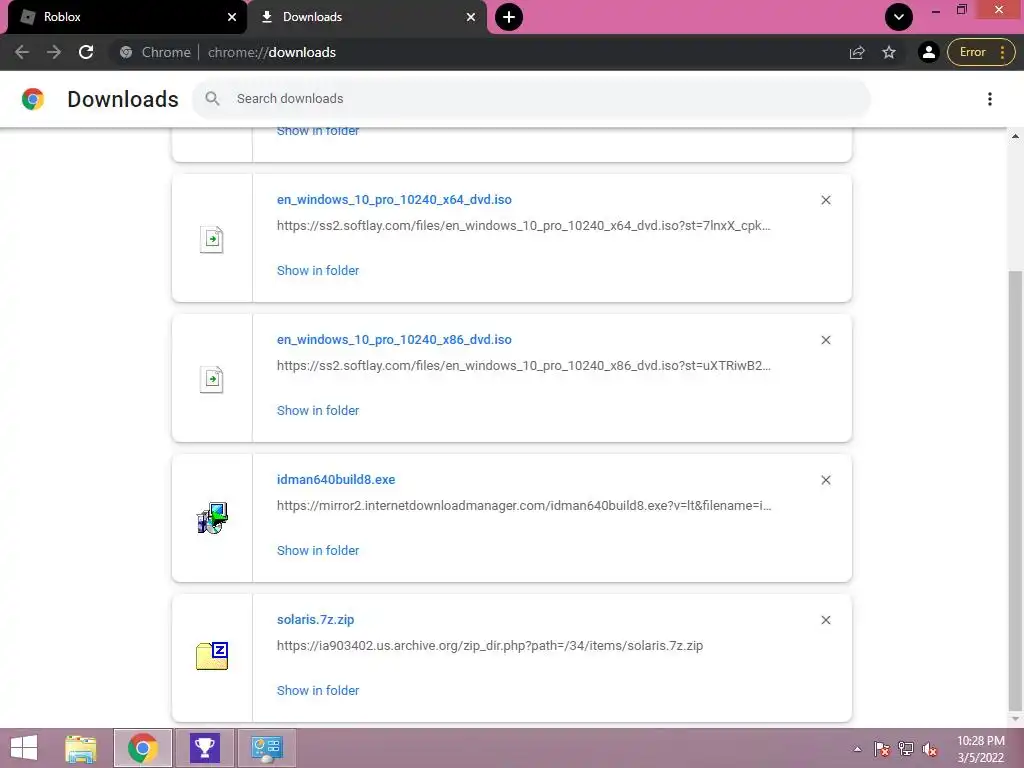The height and width of the screenshot is (768, 1024).
Task: Open File Explorer from the taskbar
Action: coord(81,748)
